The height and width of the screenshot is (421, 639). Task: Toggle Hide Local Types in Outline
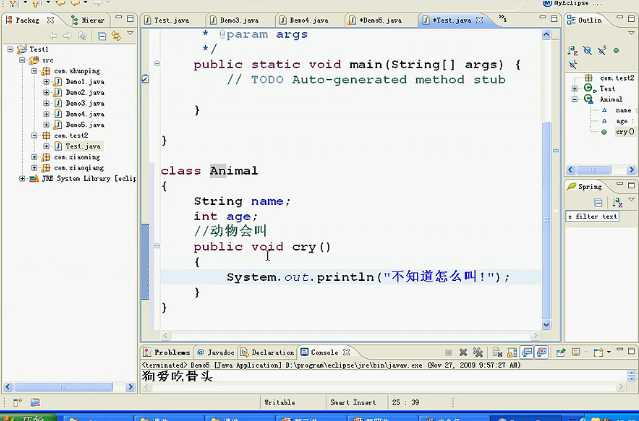coord(573,64)
